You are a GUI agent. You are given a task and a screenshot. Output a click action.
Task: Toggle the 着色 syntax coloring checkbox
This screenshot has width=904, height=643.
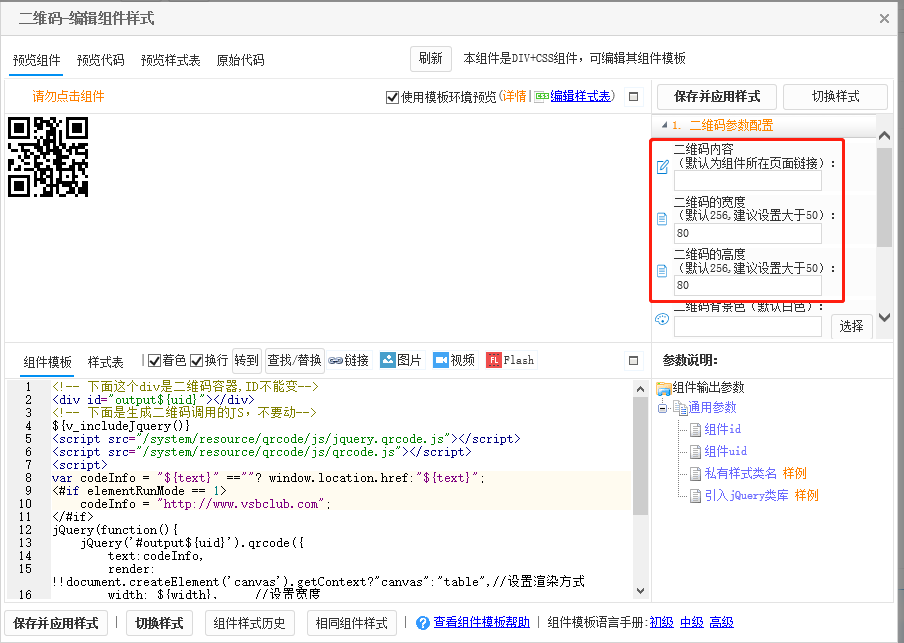pyautogui.click(x=154, y=360)
